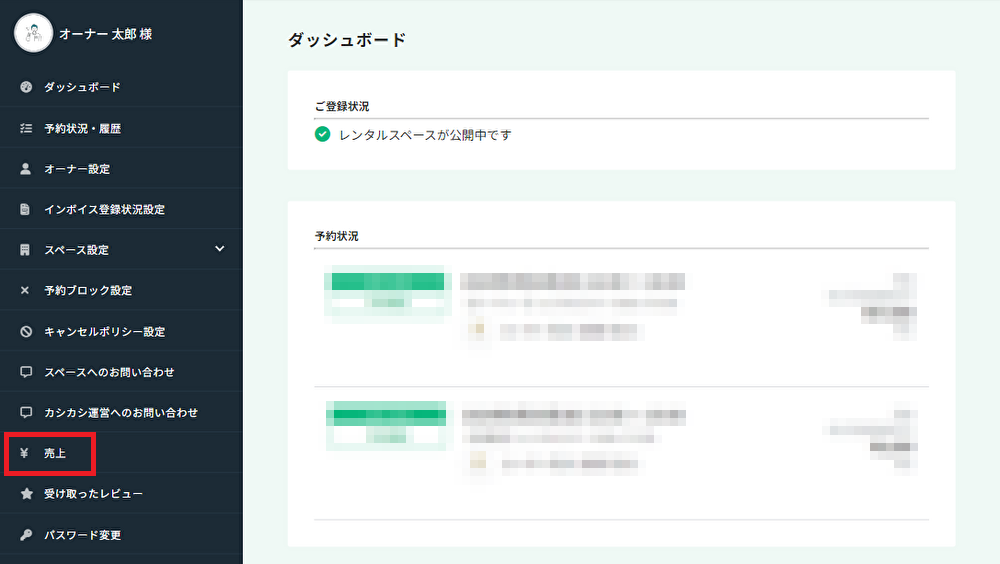Select カシカシ運営へのお問い合わせ in the sidebar
This screenshot has height=564, width=1000.
click(121, 412)
